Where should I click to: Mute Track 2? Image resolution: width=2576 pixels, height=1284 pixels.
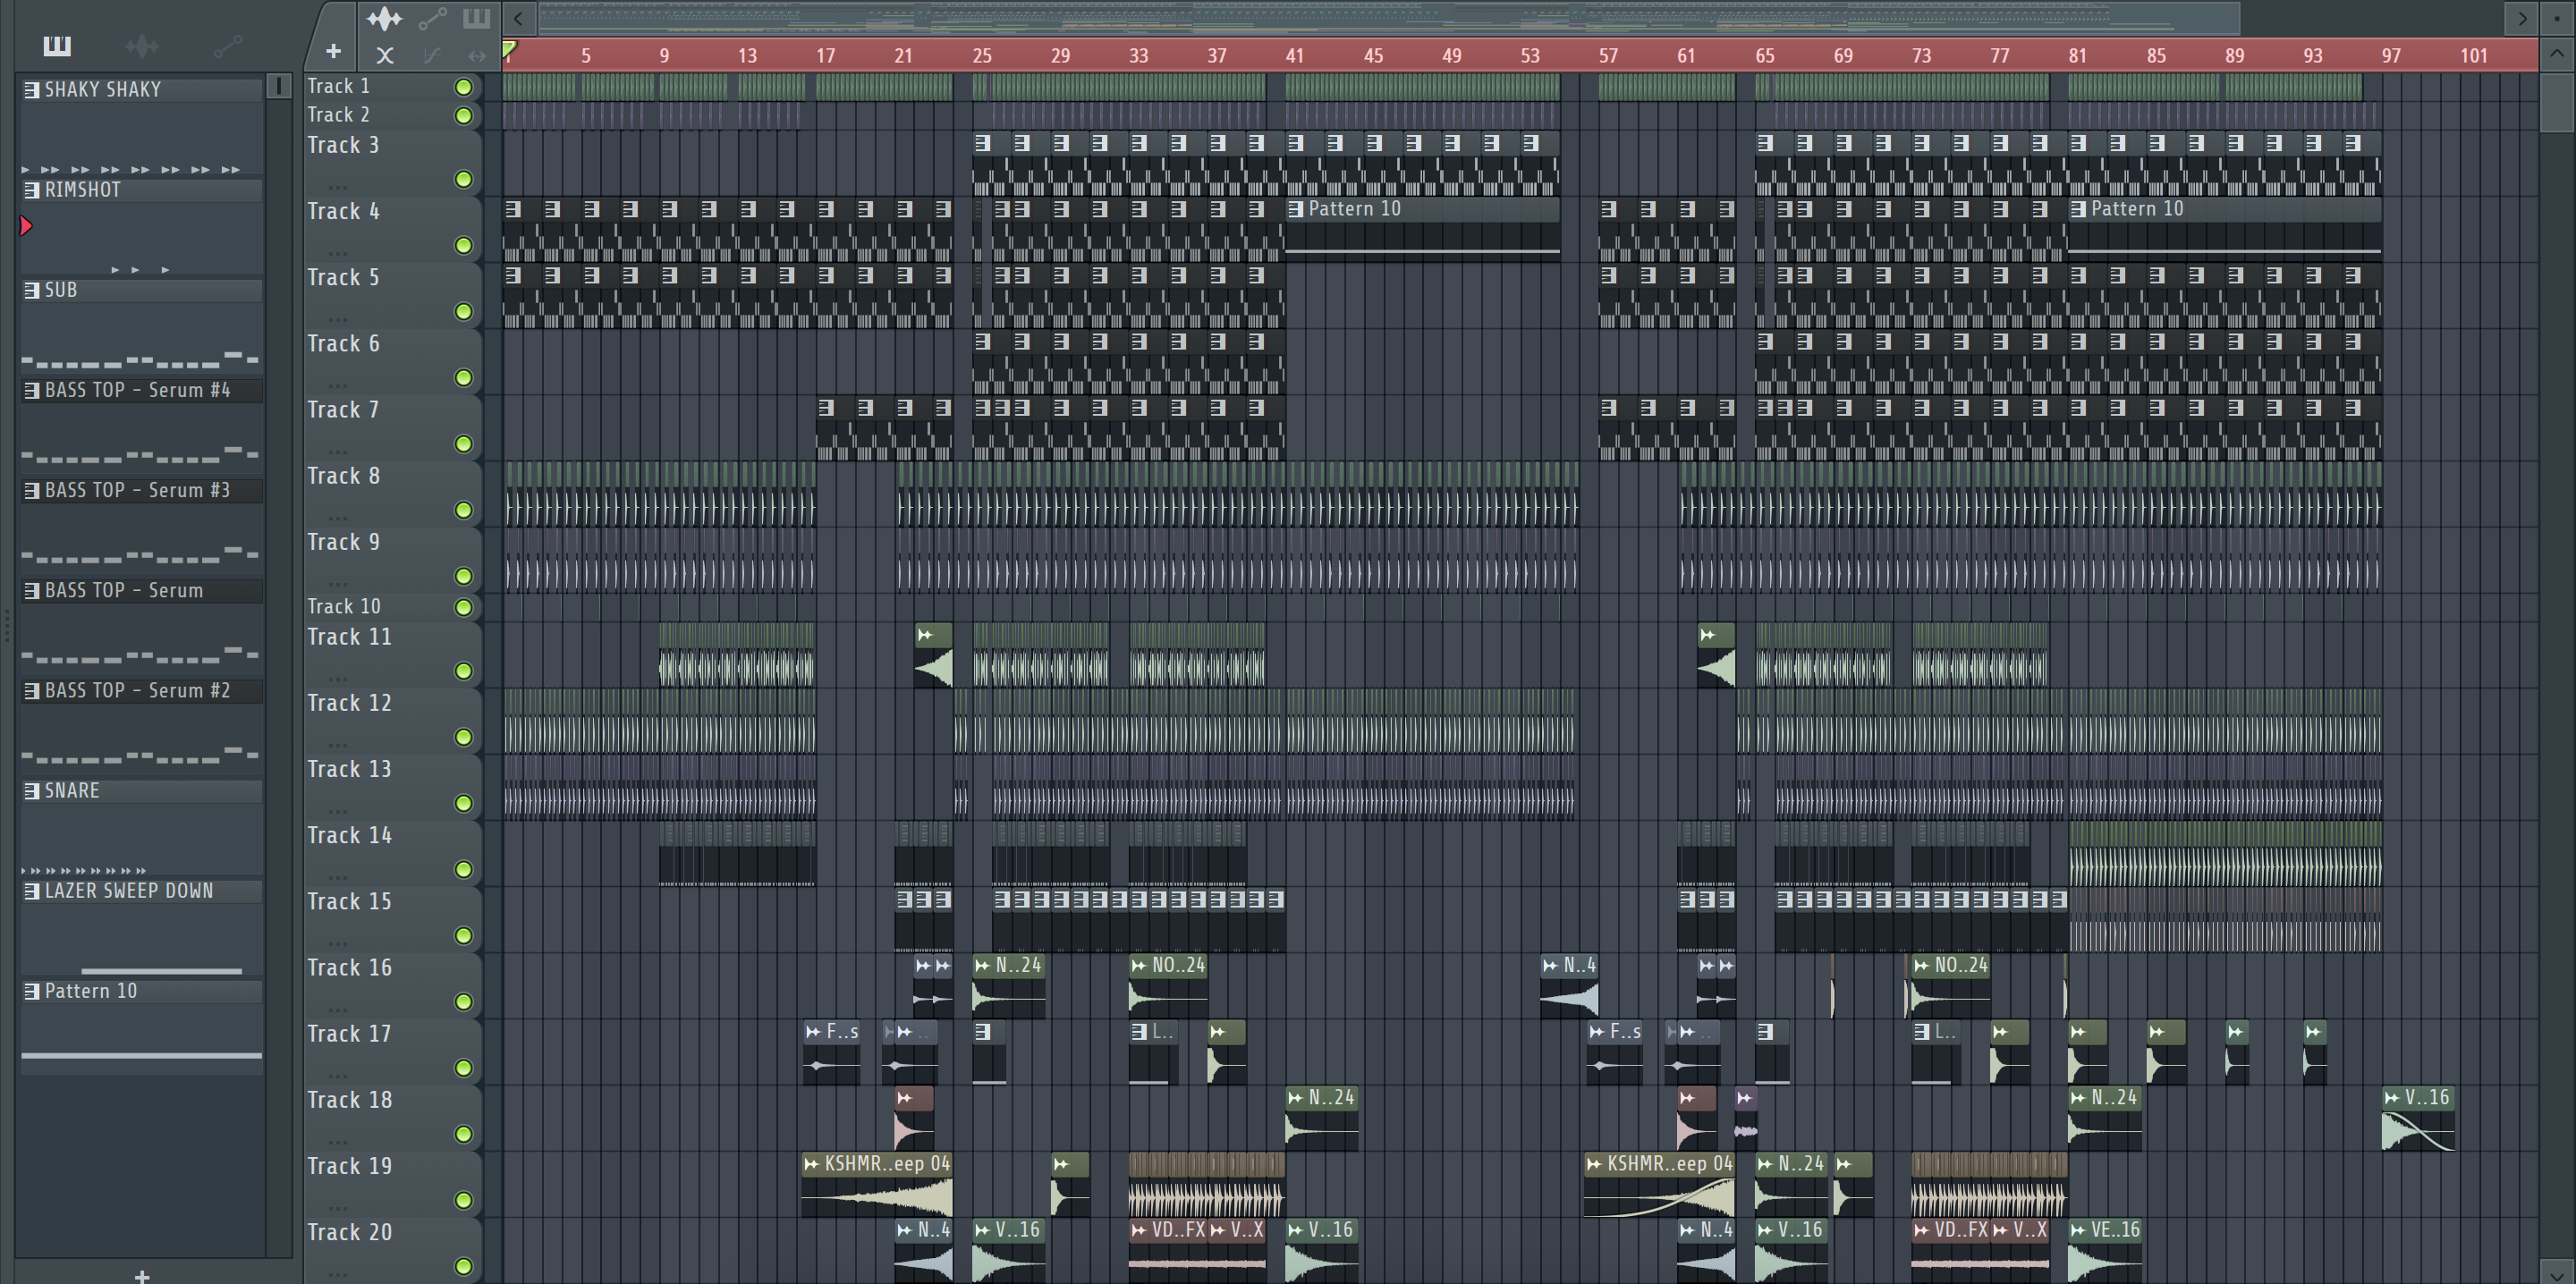point(463,116)
